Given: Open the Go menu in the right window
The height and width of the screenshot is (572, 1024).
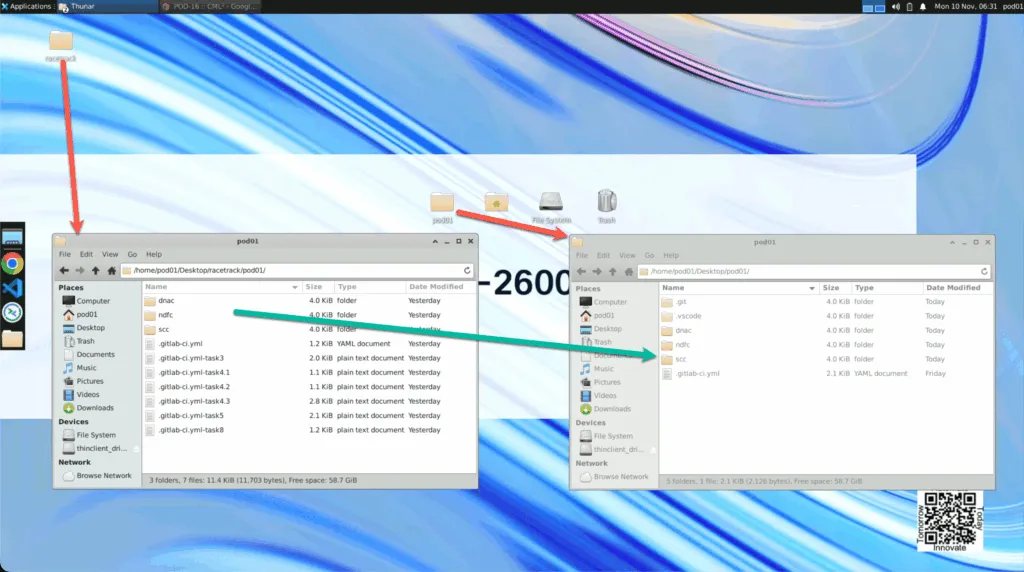Looking at the screenshot, I should (x=649, y=255).
